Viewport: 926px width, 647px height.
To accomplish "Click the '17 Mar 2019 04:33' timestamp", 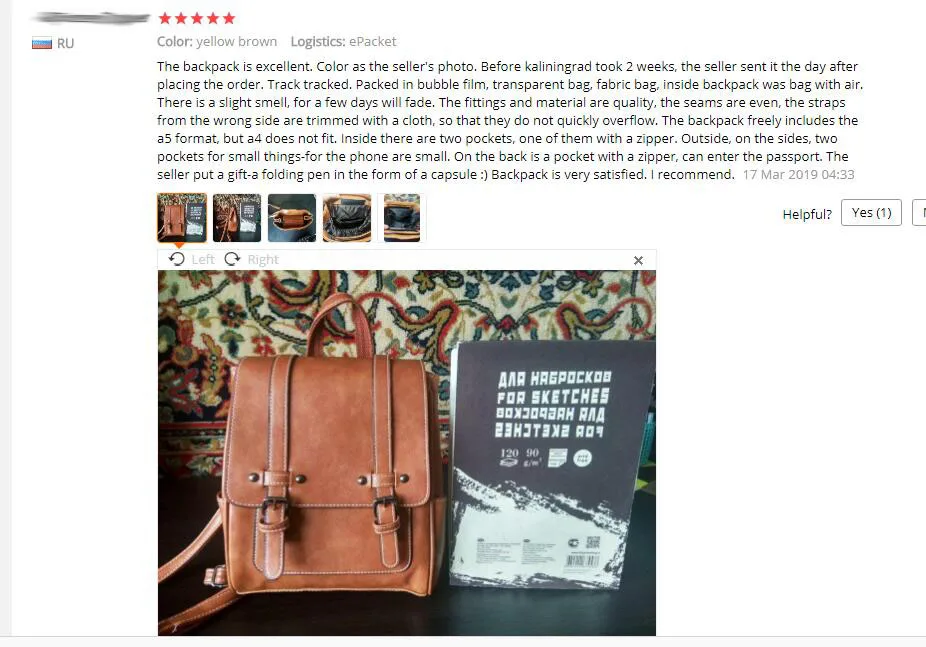I will pyautogui.click(x=798, y=175).
